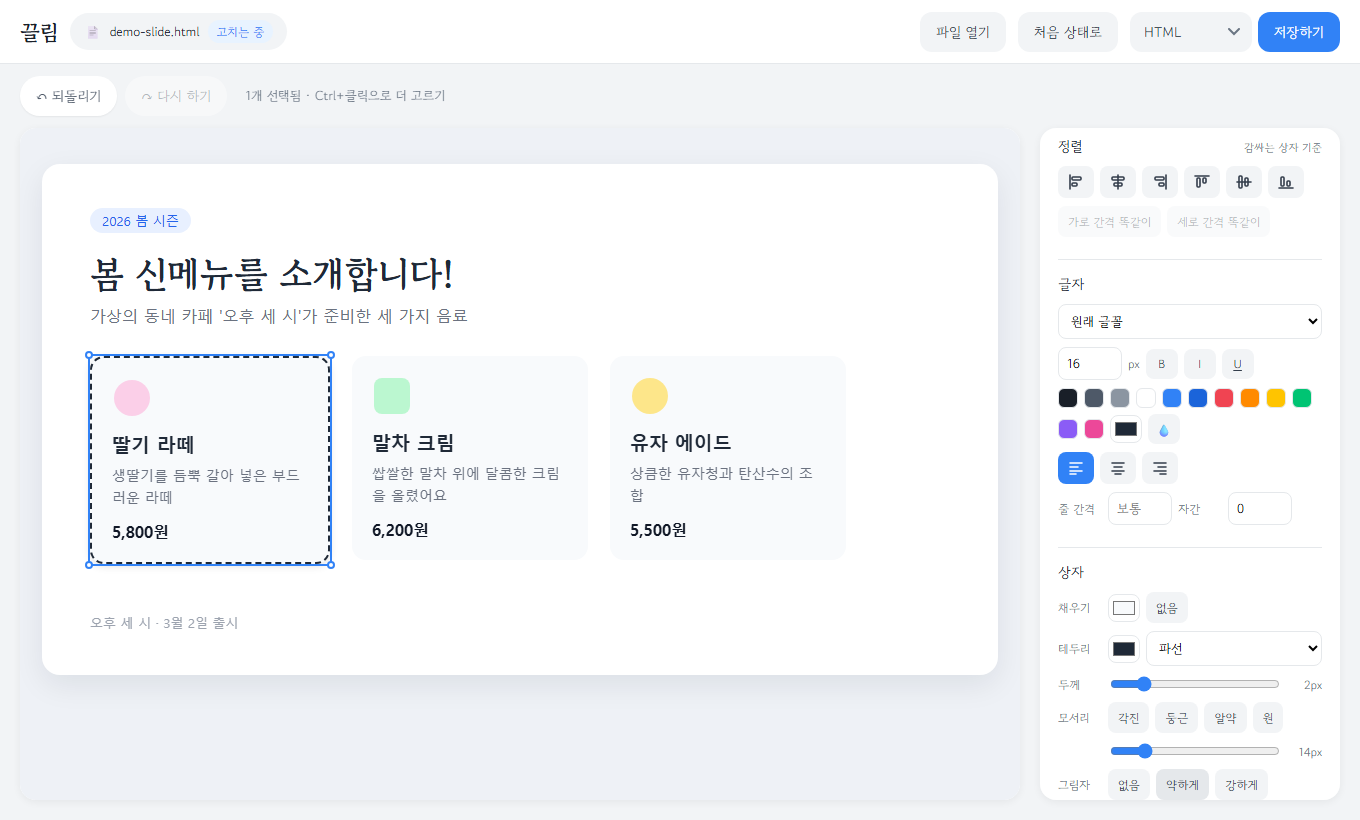Set text alignment to center
Viewport: 1360px width, 820px height.
(1118, 468)
